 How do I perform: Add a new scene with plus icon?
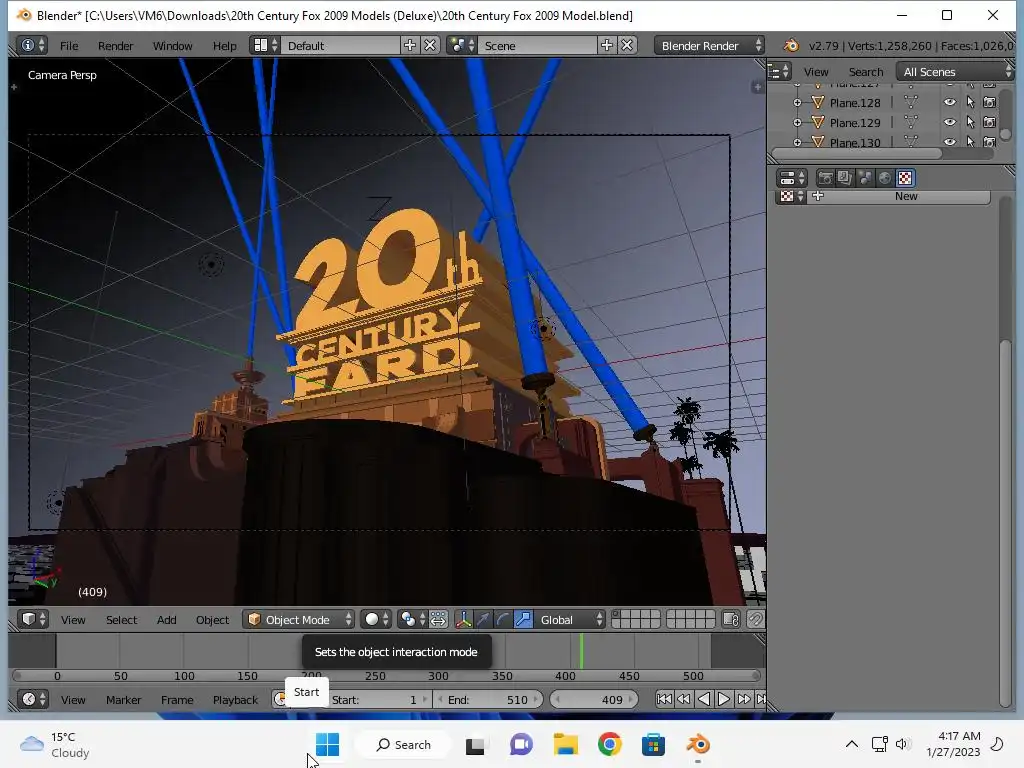tap(607, 45)
